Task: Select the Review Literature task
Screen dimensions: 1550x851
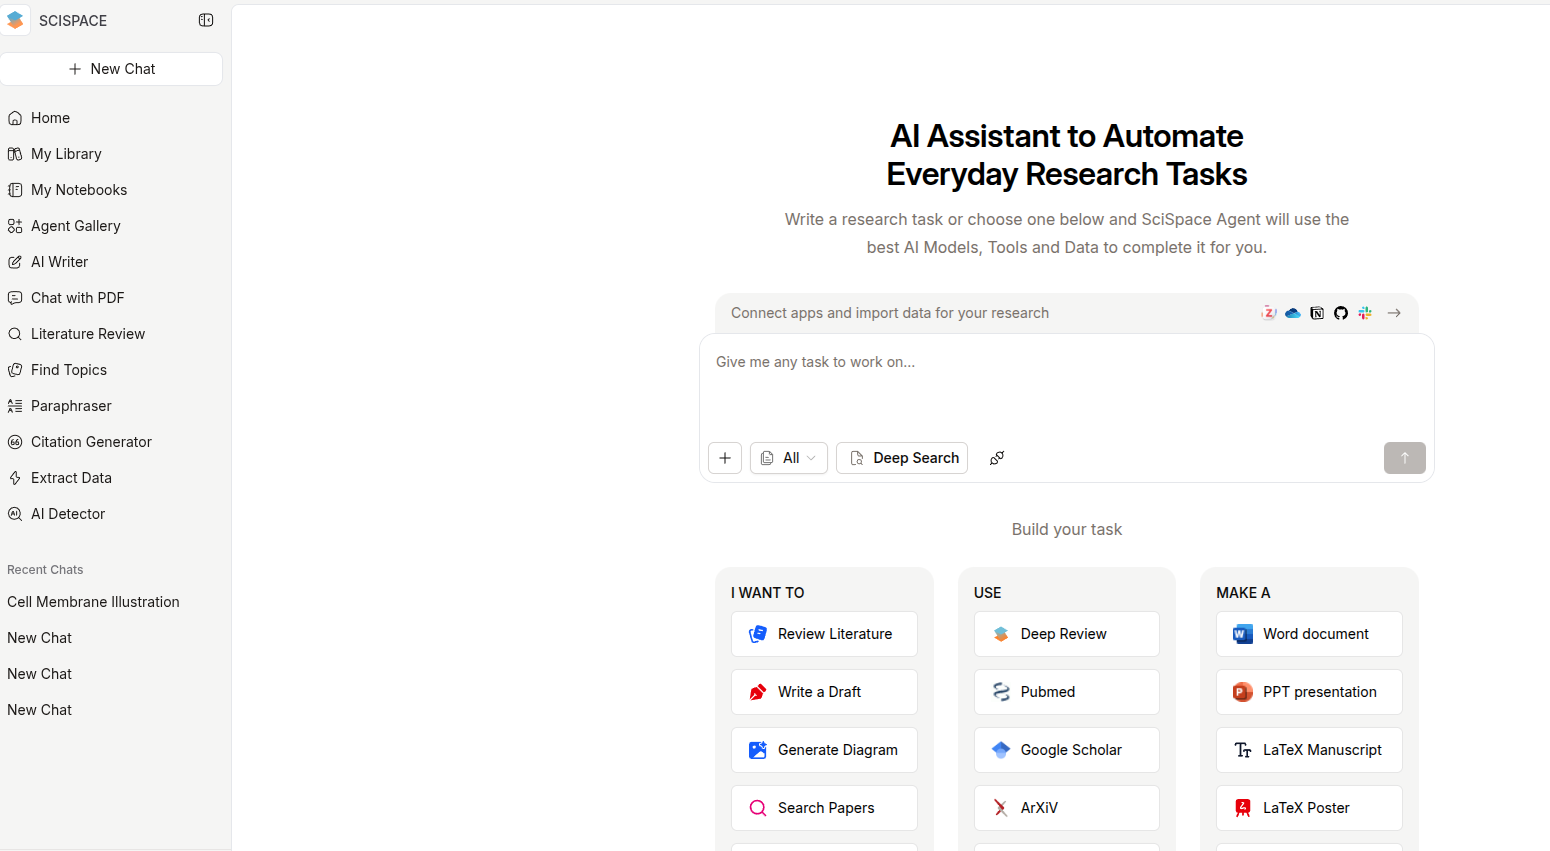Action: pos(824,634)
